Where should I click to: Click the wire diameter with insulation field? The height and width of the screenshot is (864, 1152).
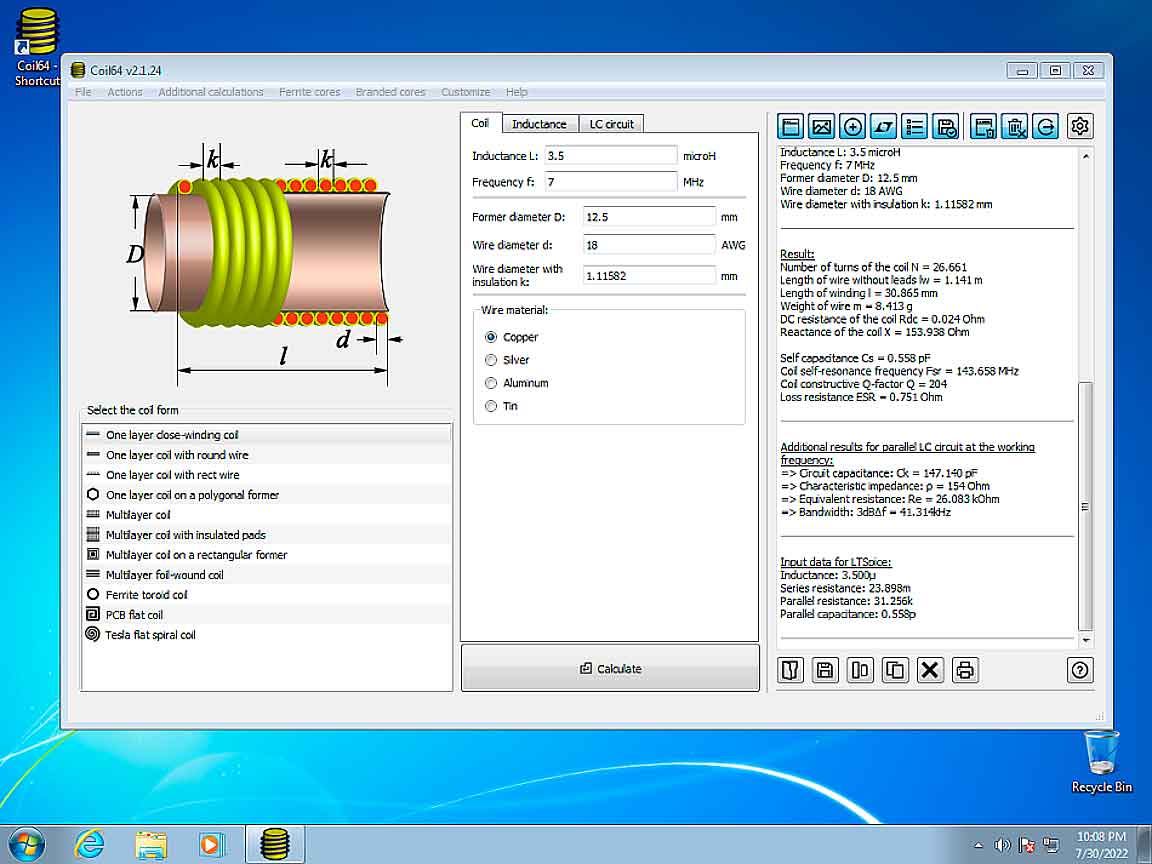[649, 276]
